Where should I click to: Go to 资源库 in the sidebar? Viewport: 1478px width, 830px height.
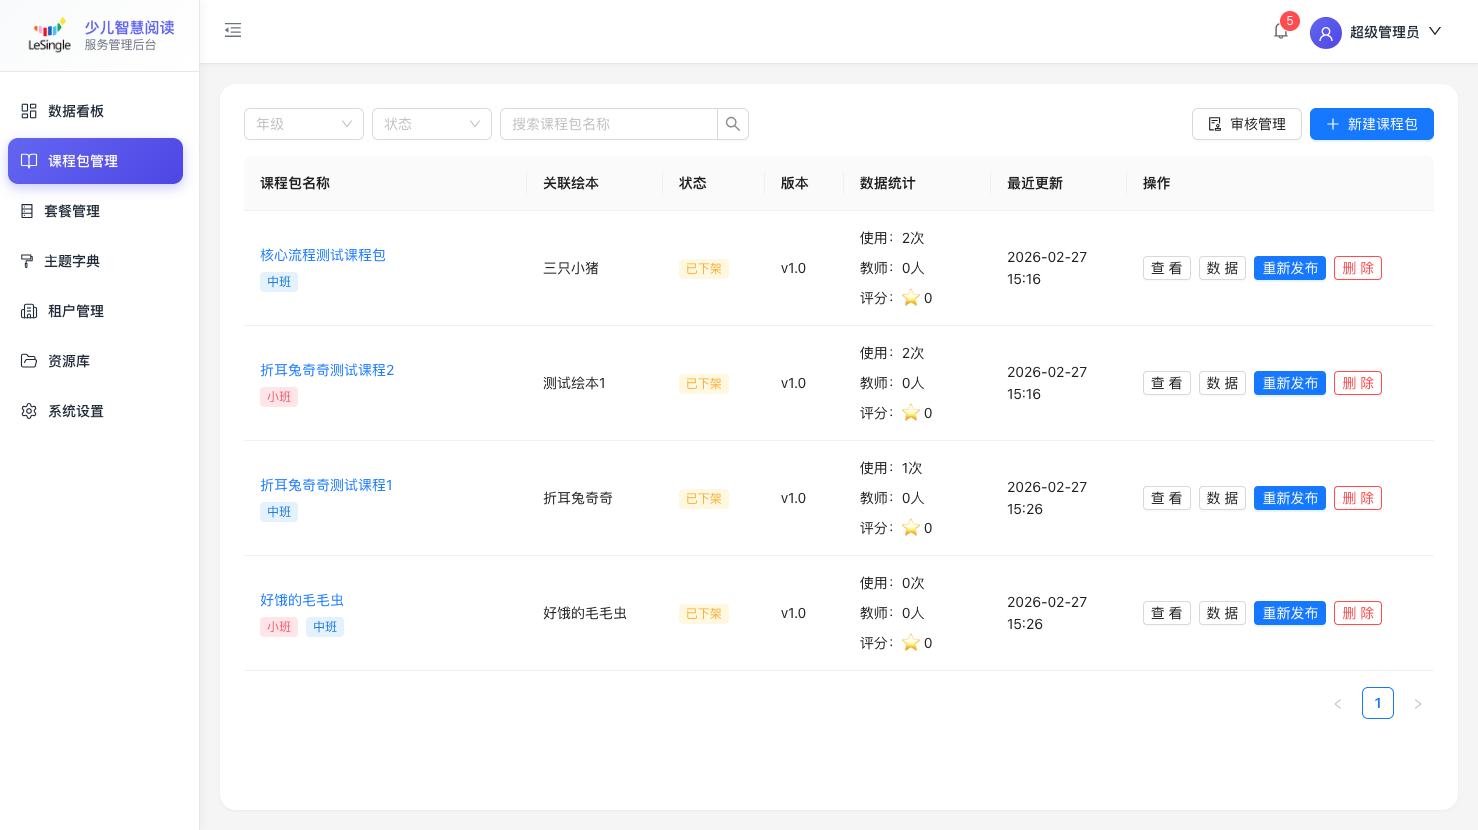(x=69, y=361)
